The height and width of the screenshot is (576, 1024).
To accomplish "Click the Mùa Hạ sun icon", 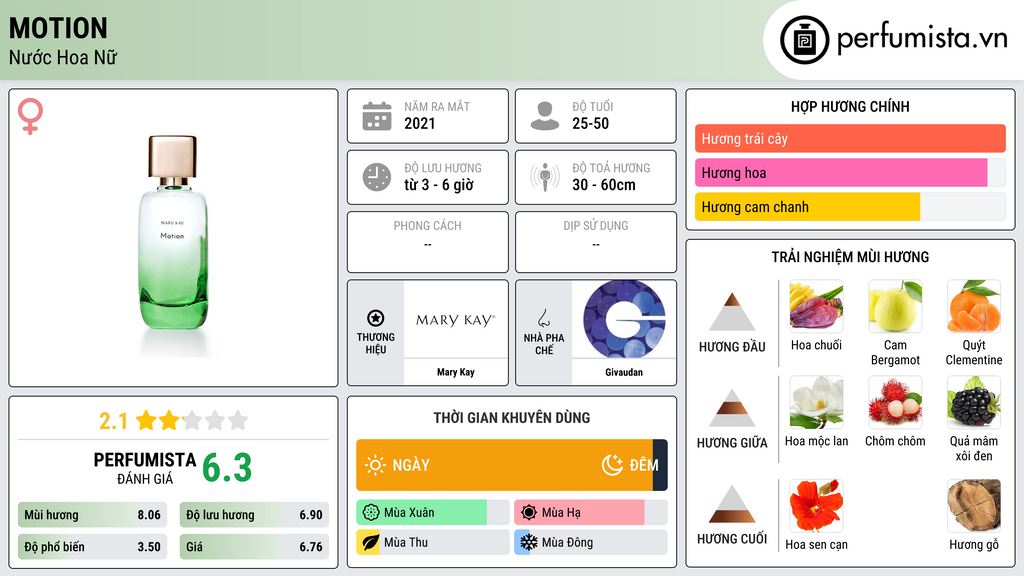I will click(x=529, y=512).
